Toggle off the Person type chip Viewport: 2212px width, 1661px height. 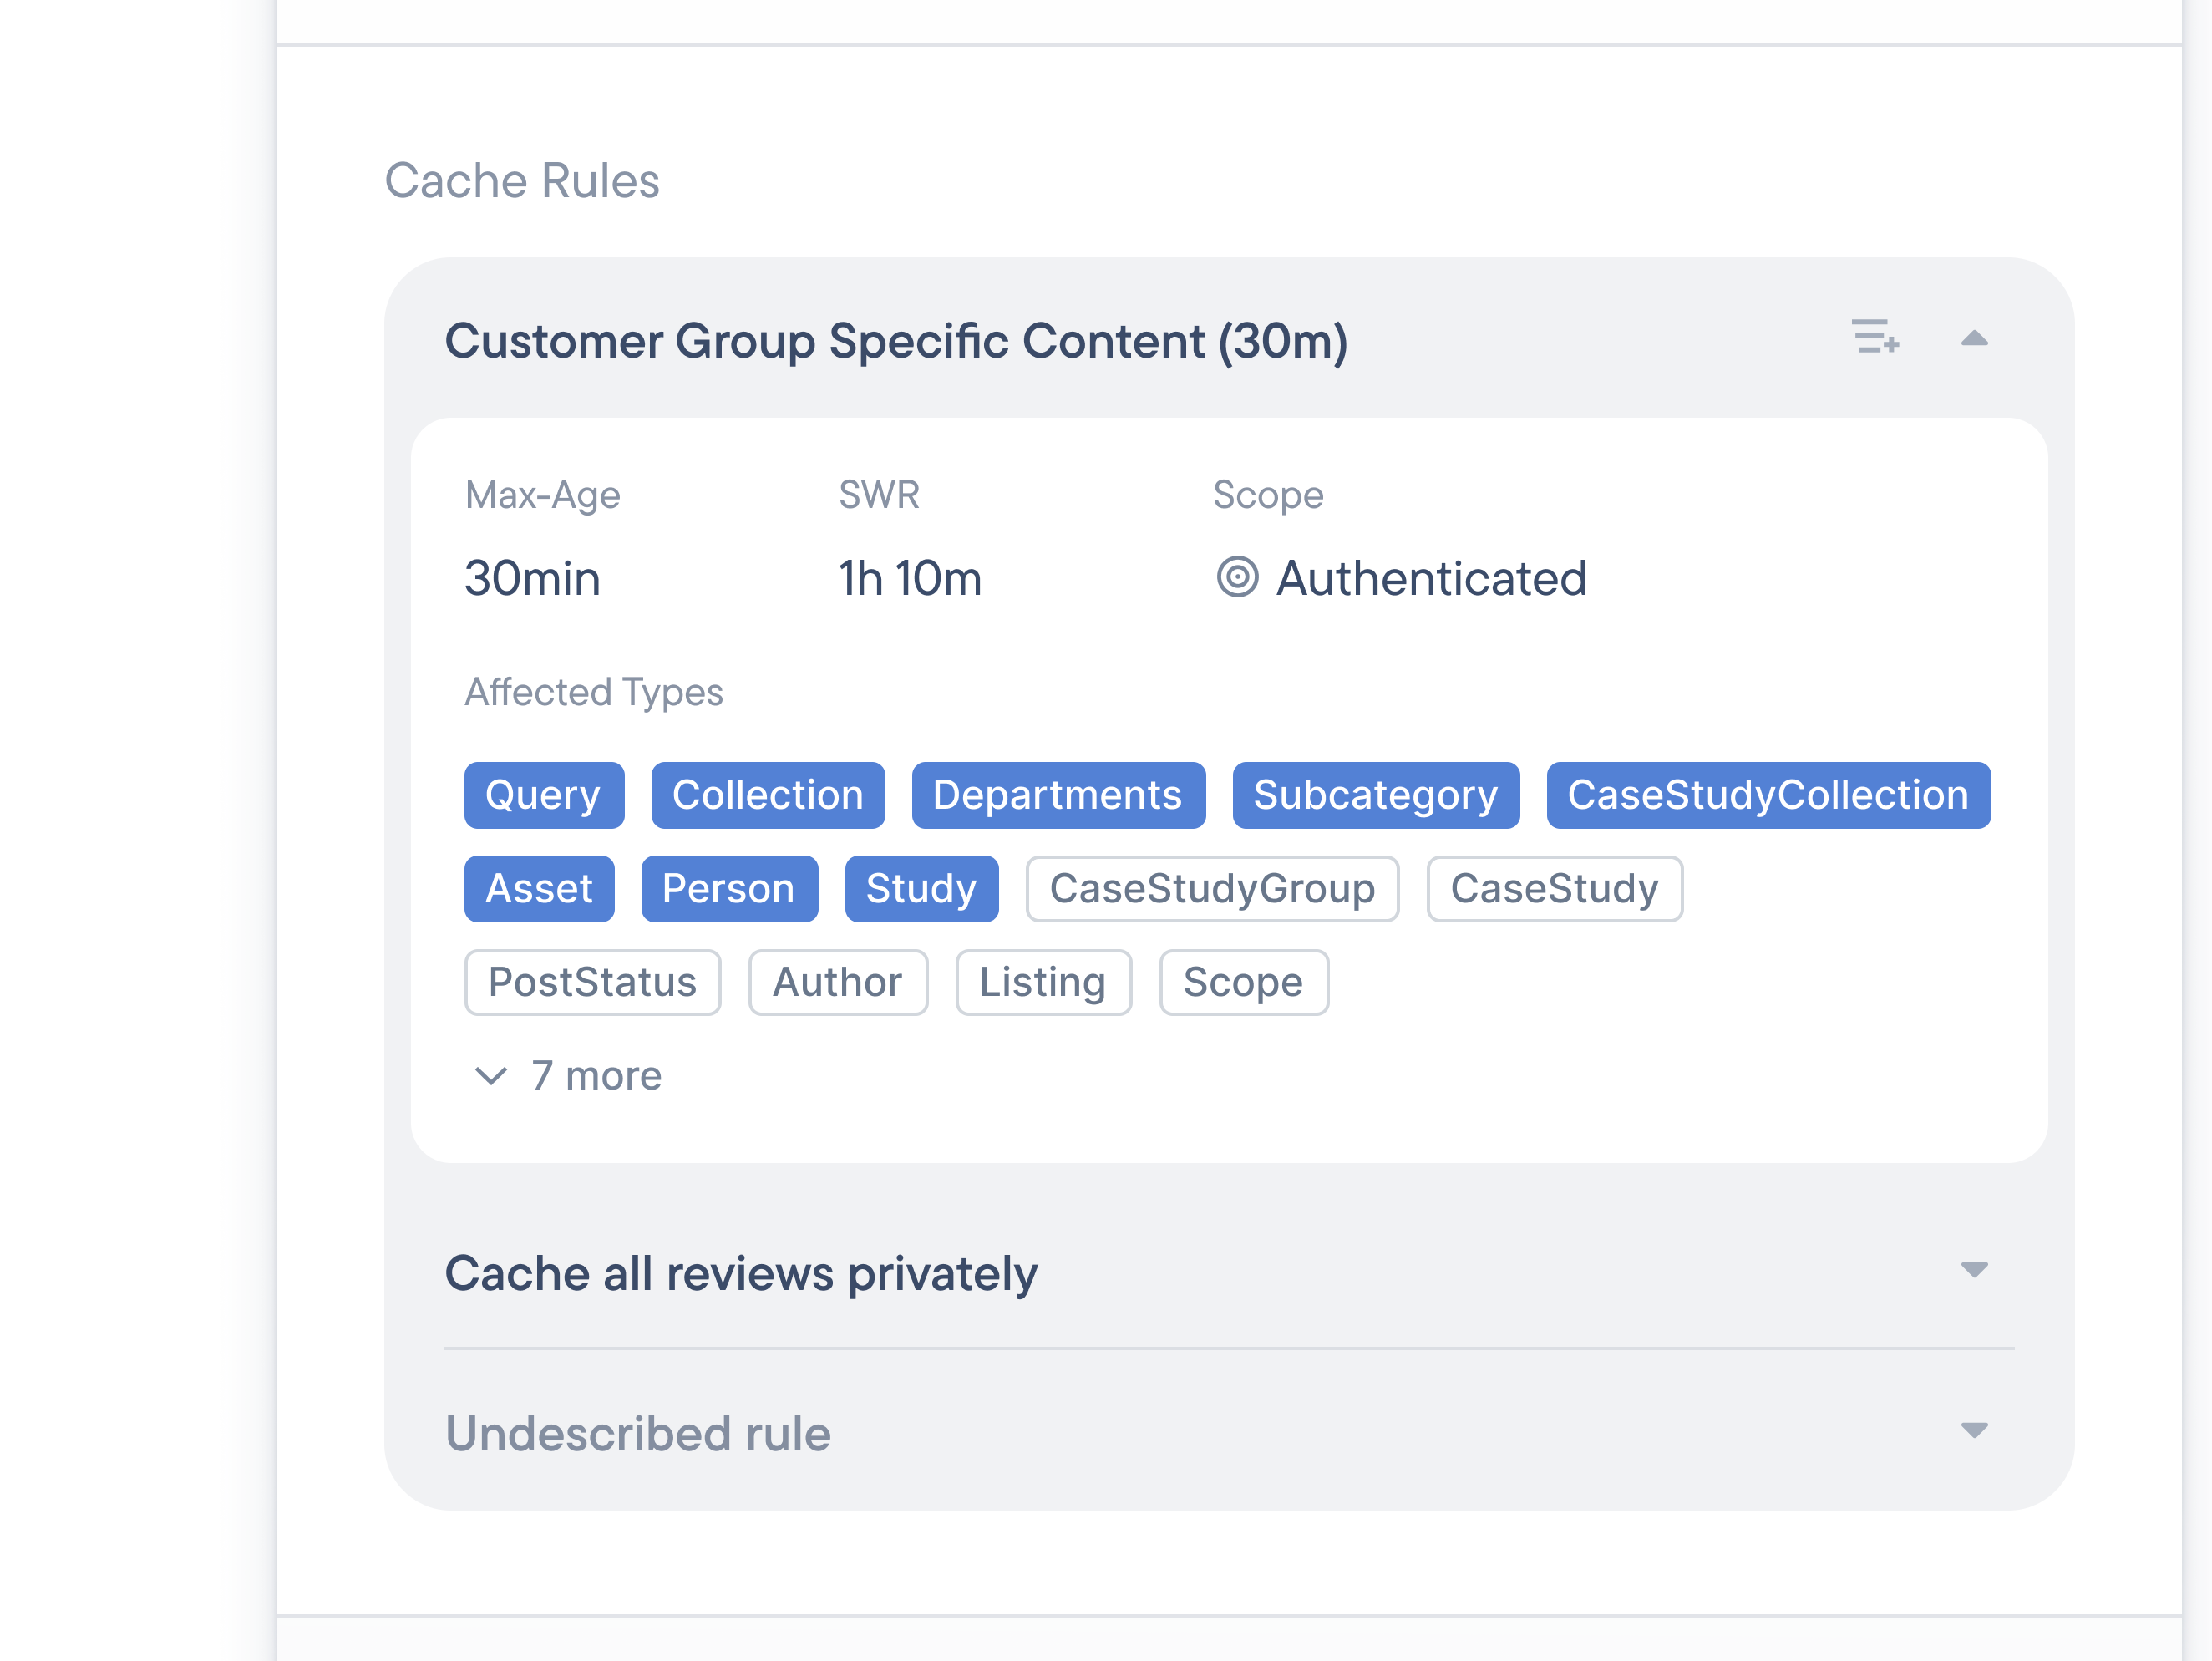point(729,888)
